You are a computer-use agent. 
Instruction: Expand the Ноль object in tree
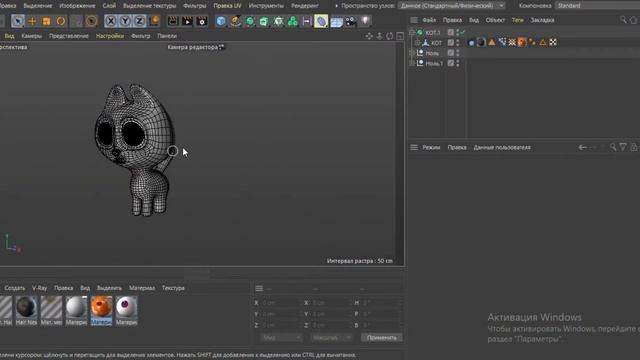click(412, 53)
